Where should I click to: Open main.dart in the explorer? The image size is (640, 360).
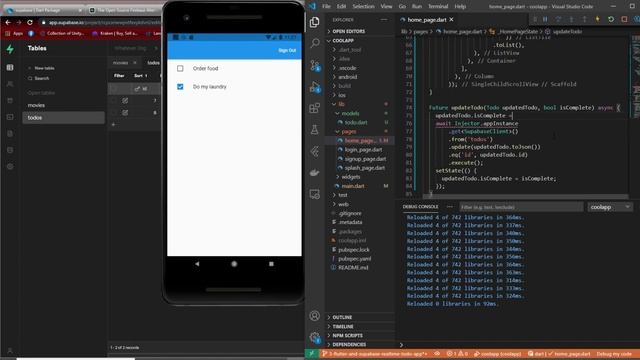click(x=353, y=186)
